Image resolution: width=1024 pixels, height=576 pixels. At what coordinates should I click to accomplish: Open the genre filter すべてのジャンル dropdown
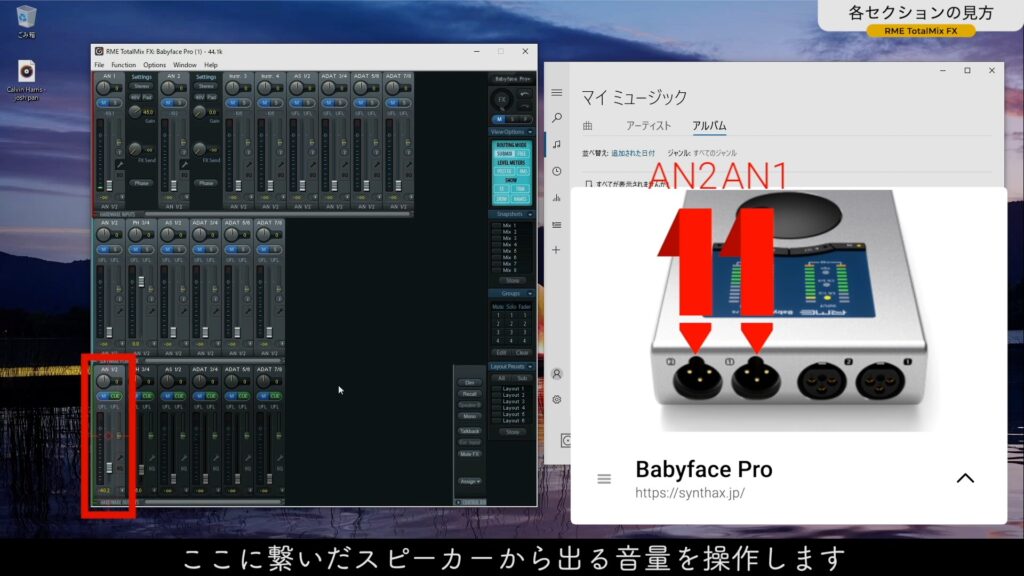[714, 153]
